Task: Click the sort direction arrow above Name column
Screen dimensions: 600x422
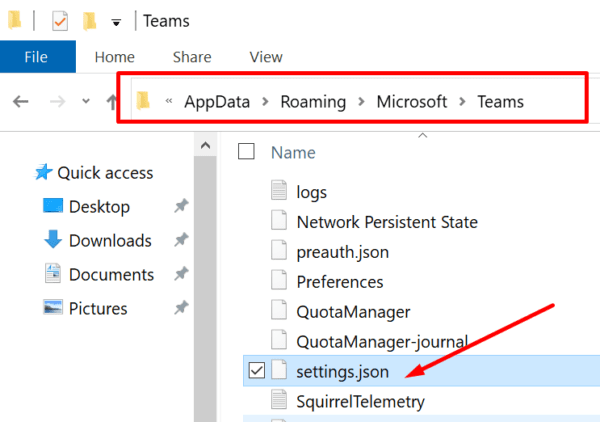Action: [x=422, y=135]
